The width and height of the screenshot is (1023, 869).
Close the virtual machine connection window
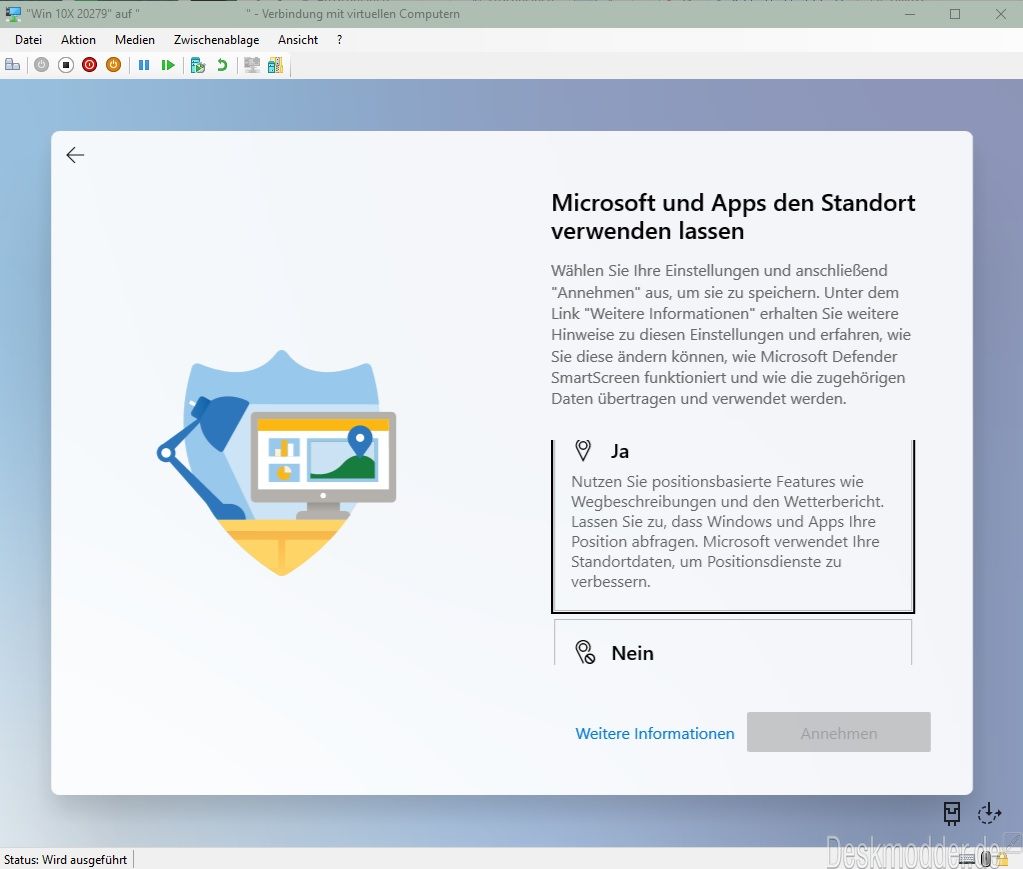[x=1000, y=14]
